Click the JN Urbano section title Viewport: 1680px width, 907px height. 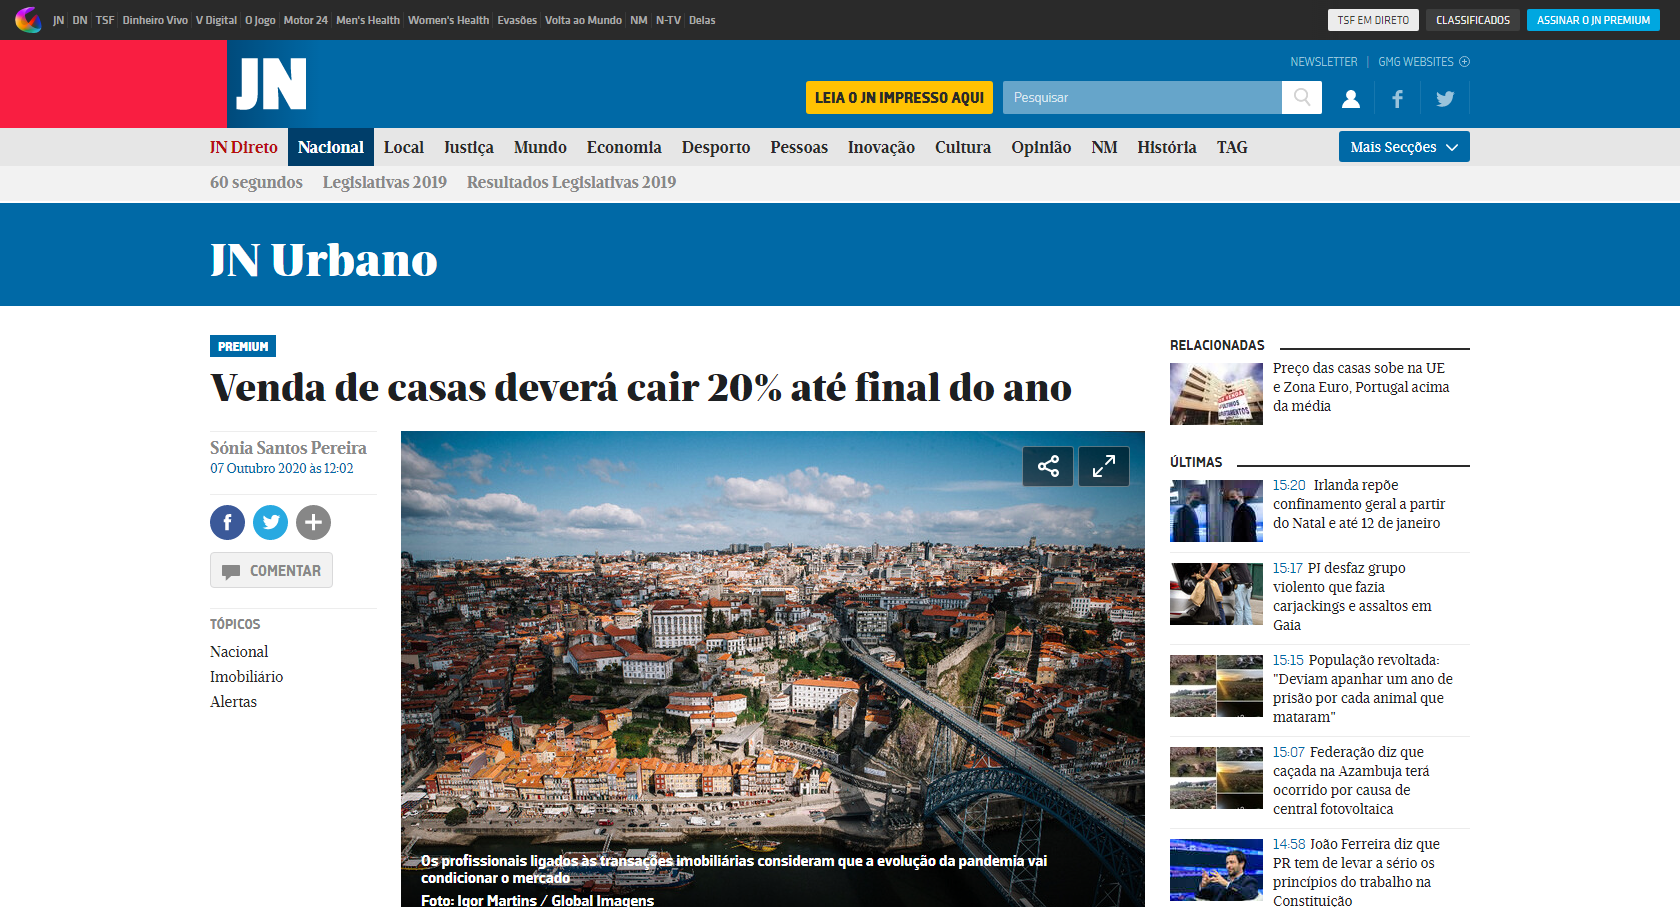click(x=324, y=260)
